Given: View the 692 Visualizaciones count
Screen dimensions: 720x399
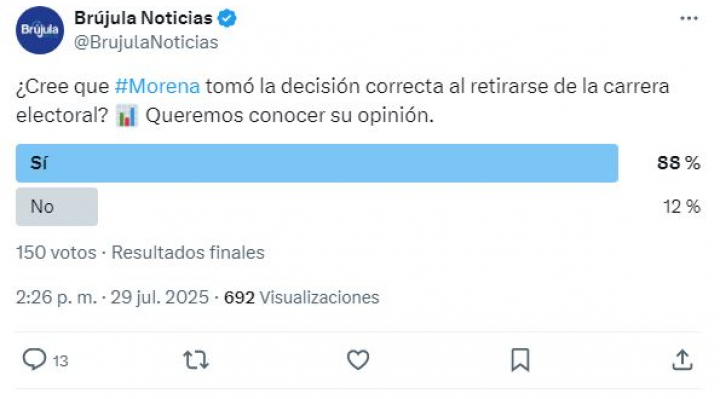Looking at the screenshot, I should coord(302,298).
